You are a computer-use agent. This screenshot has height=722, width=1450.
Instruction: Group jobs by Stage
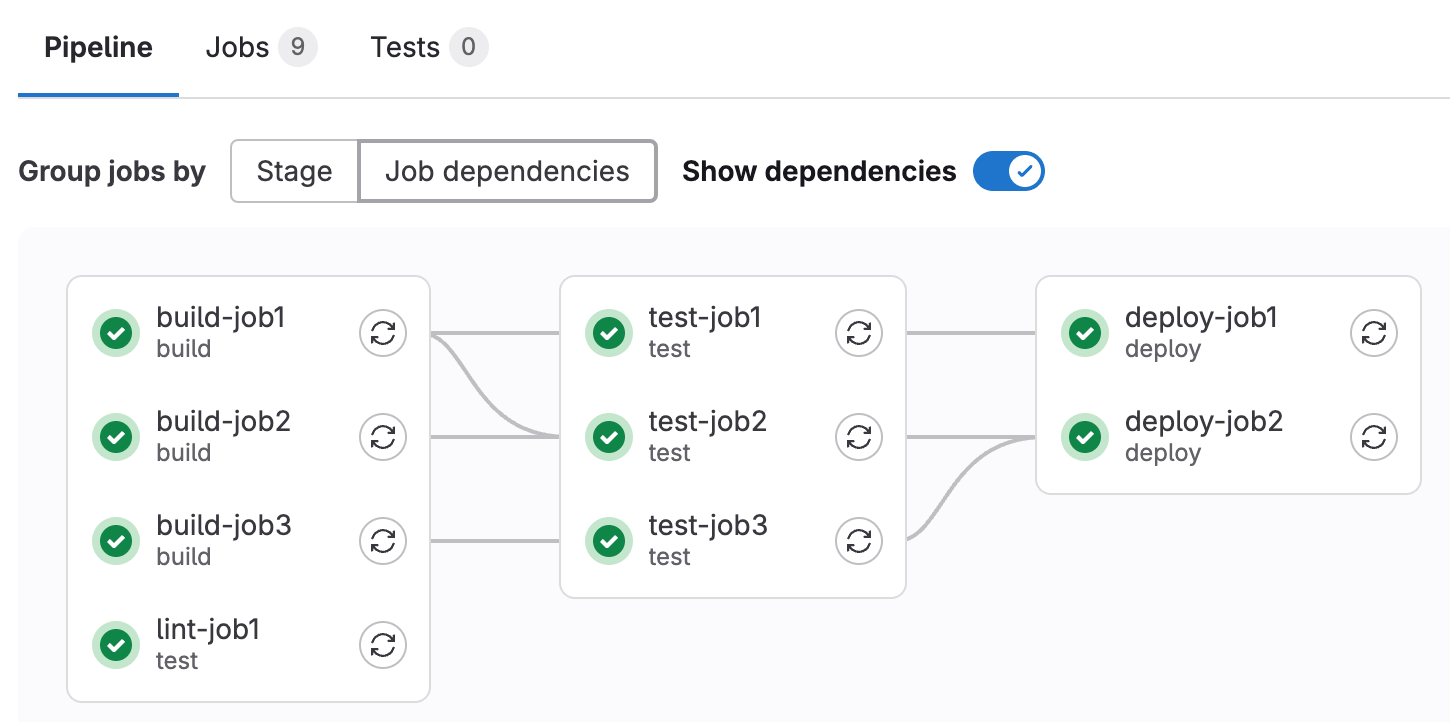click(x=294, y=171)
